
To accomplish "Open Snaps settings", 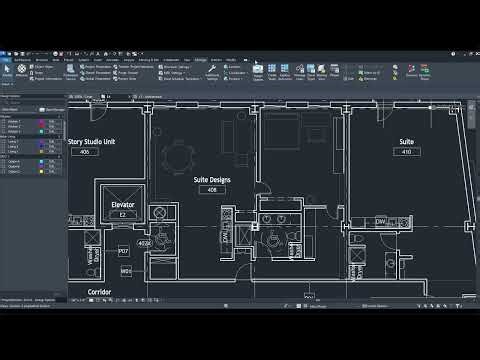I will pos(37,73).
